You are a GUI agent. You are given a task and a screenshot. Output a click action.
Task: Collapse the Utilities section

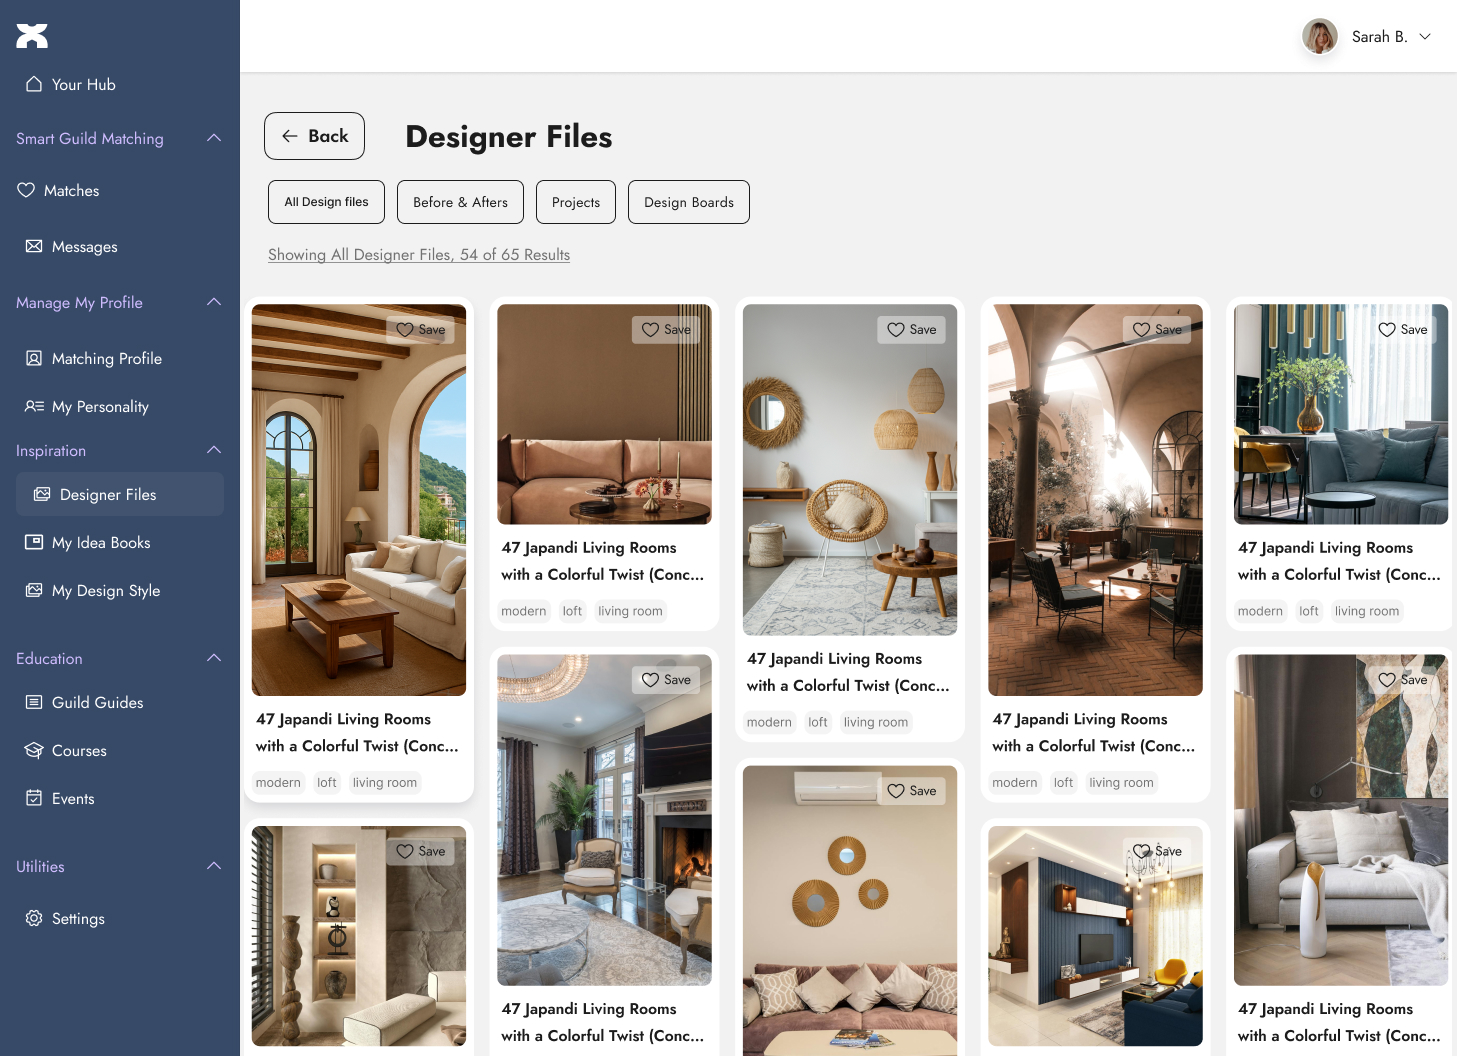pyautogui.click(x=214, y=866)
